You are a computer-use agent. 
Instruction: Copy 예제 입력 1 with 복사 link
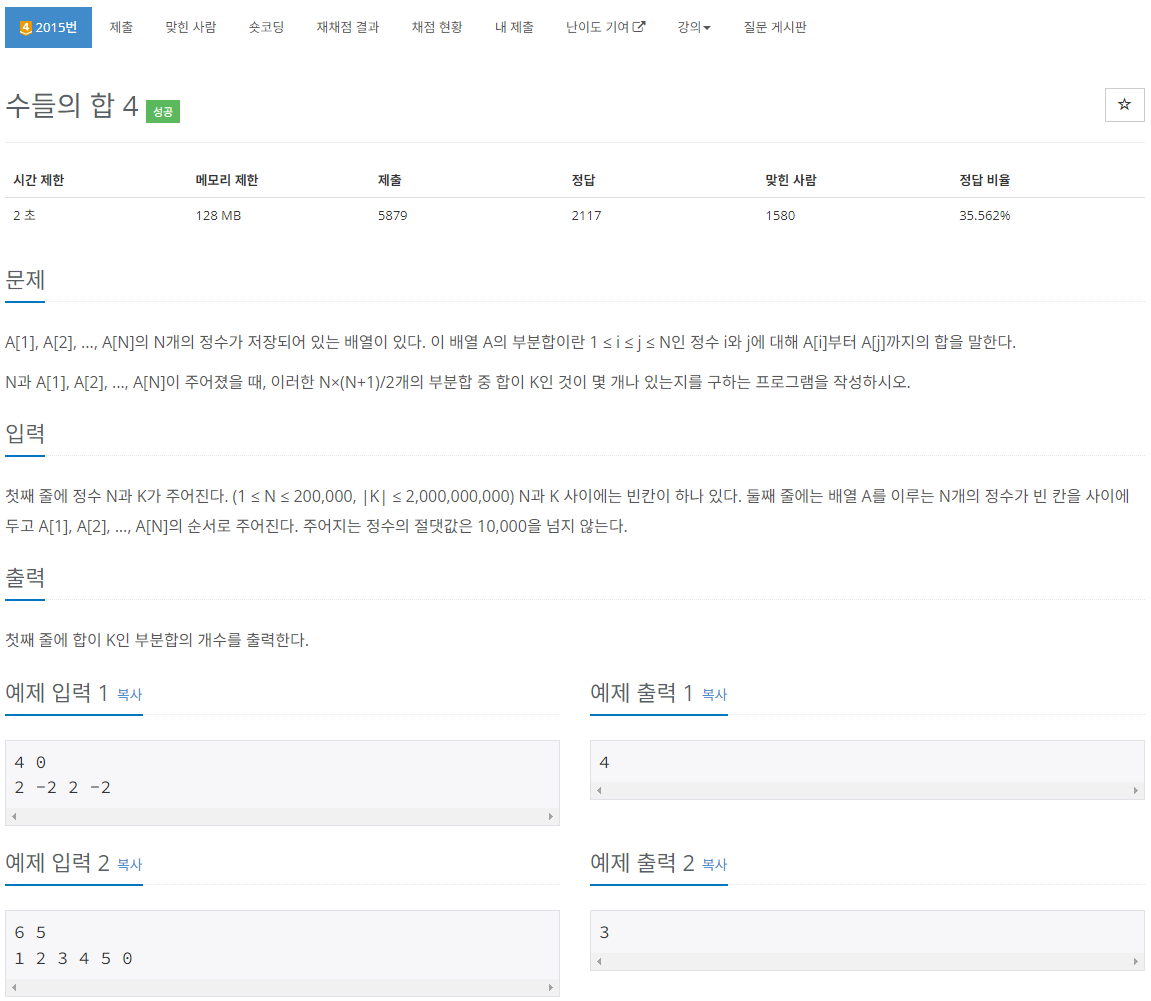point(129,694)
